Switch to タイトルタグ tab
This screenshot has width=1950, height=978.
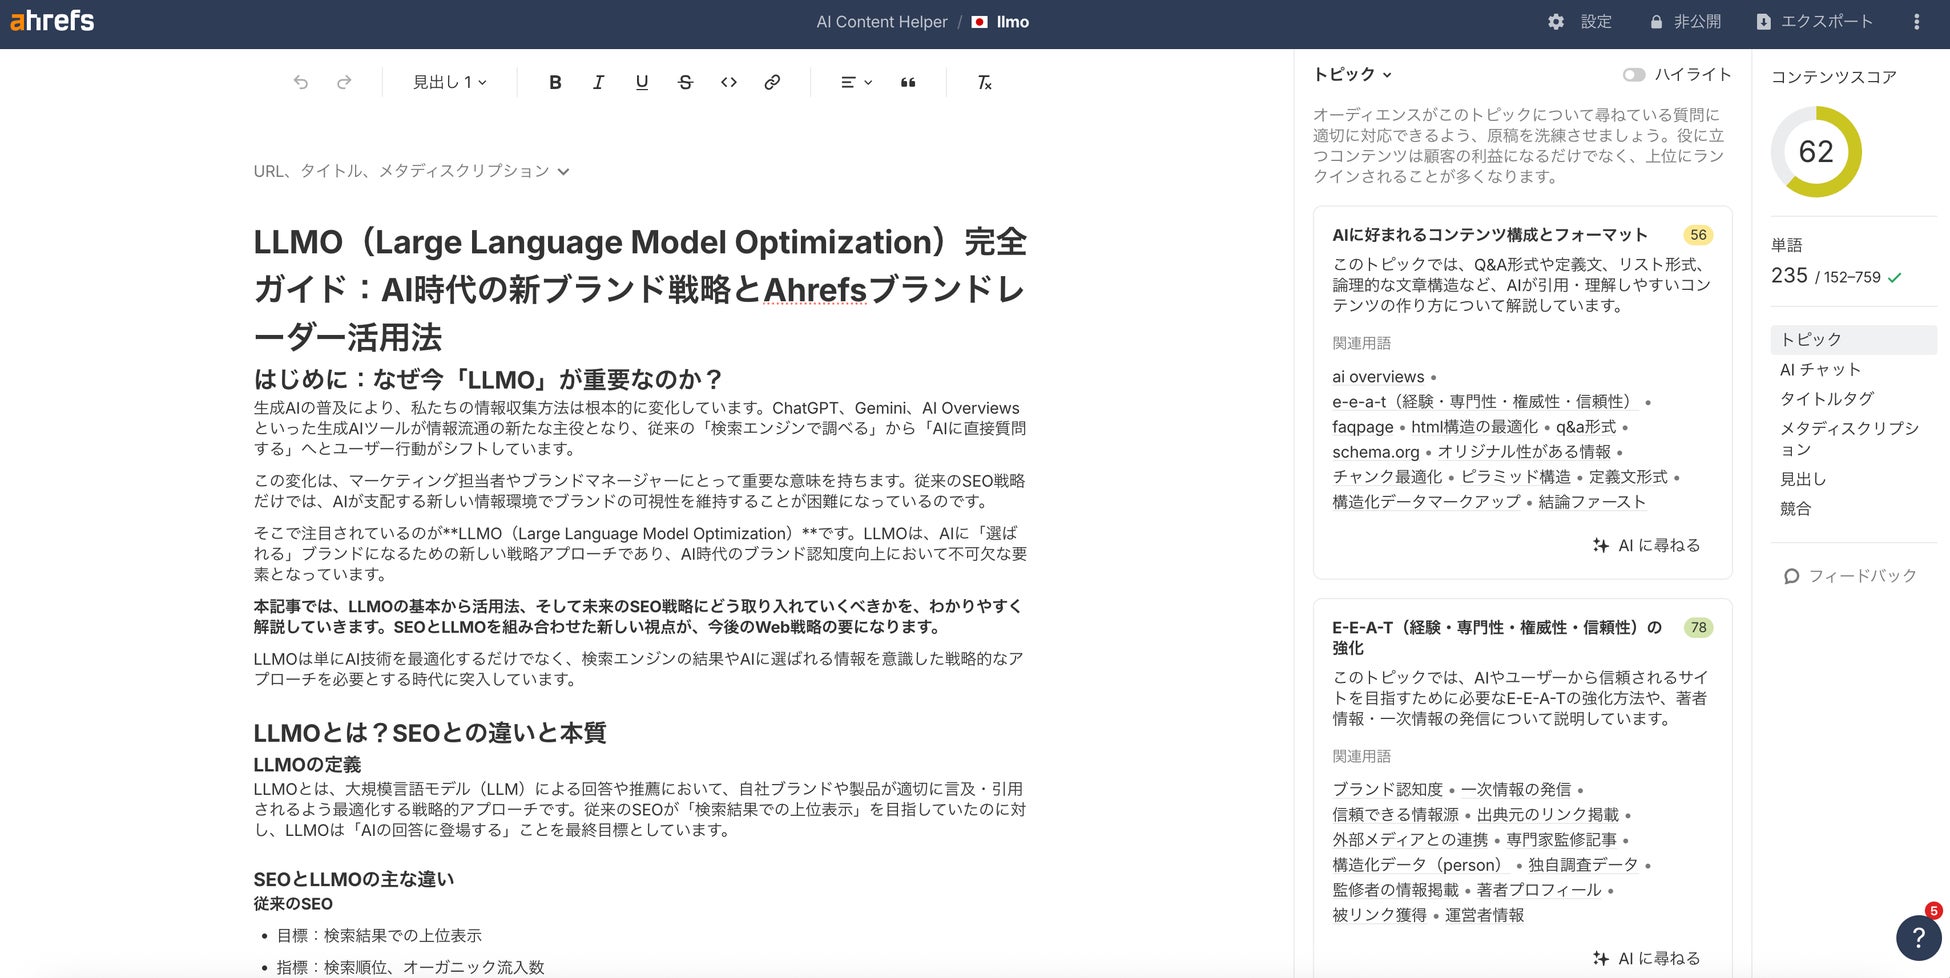pyautogui.click(x=1826, y=399)
